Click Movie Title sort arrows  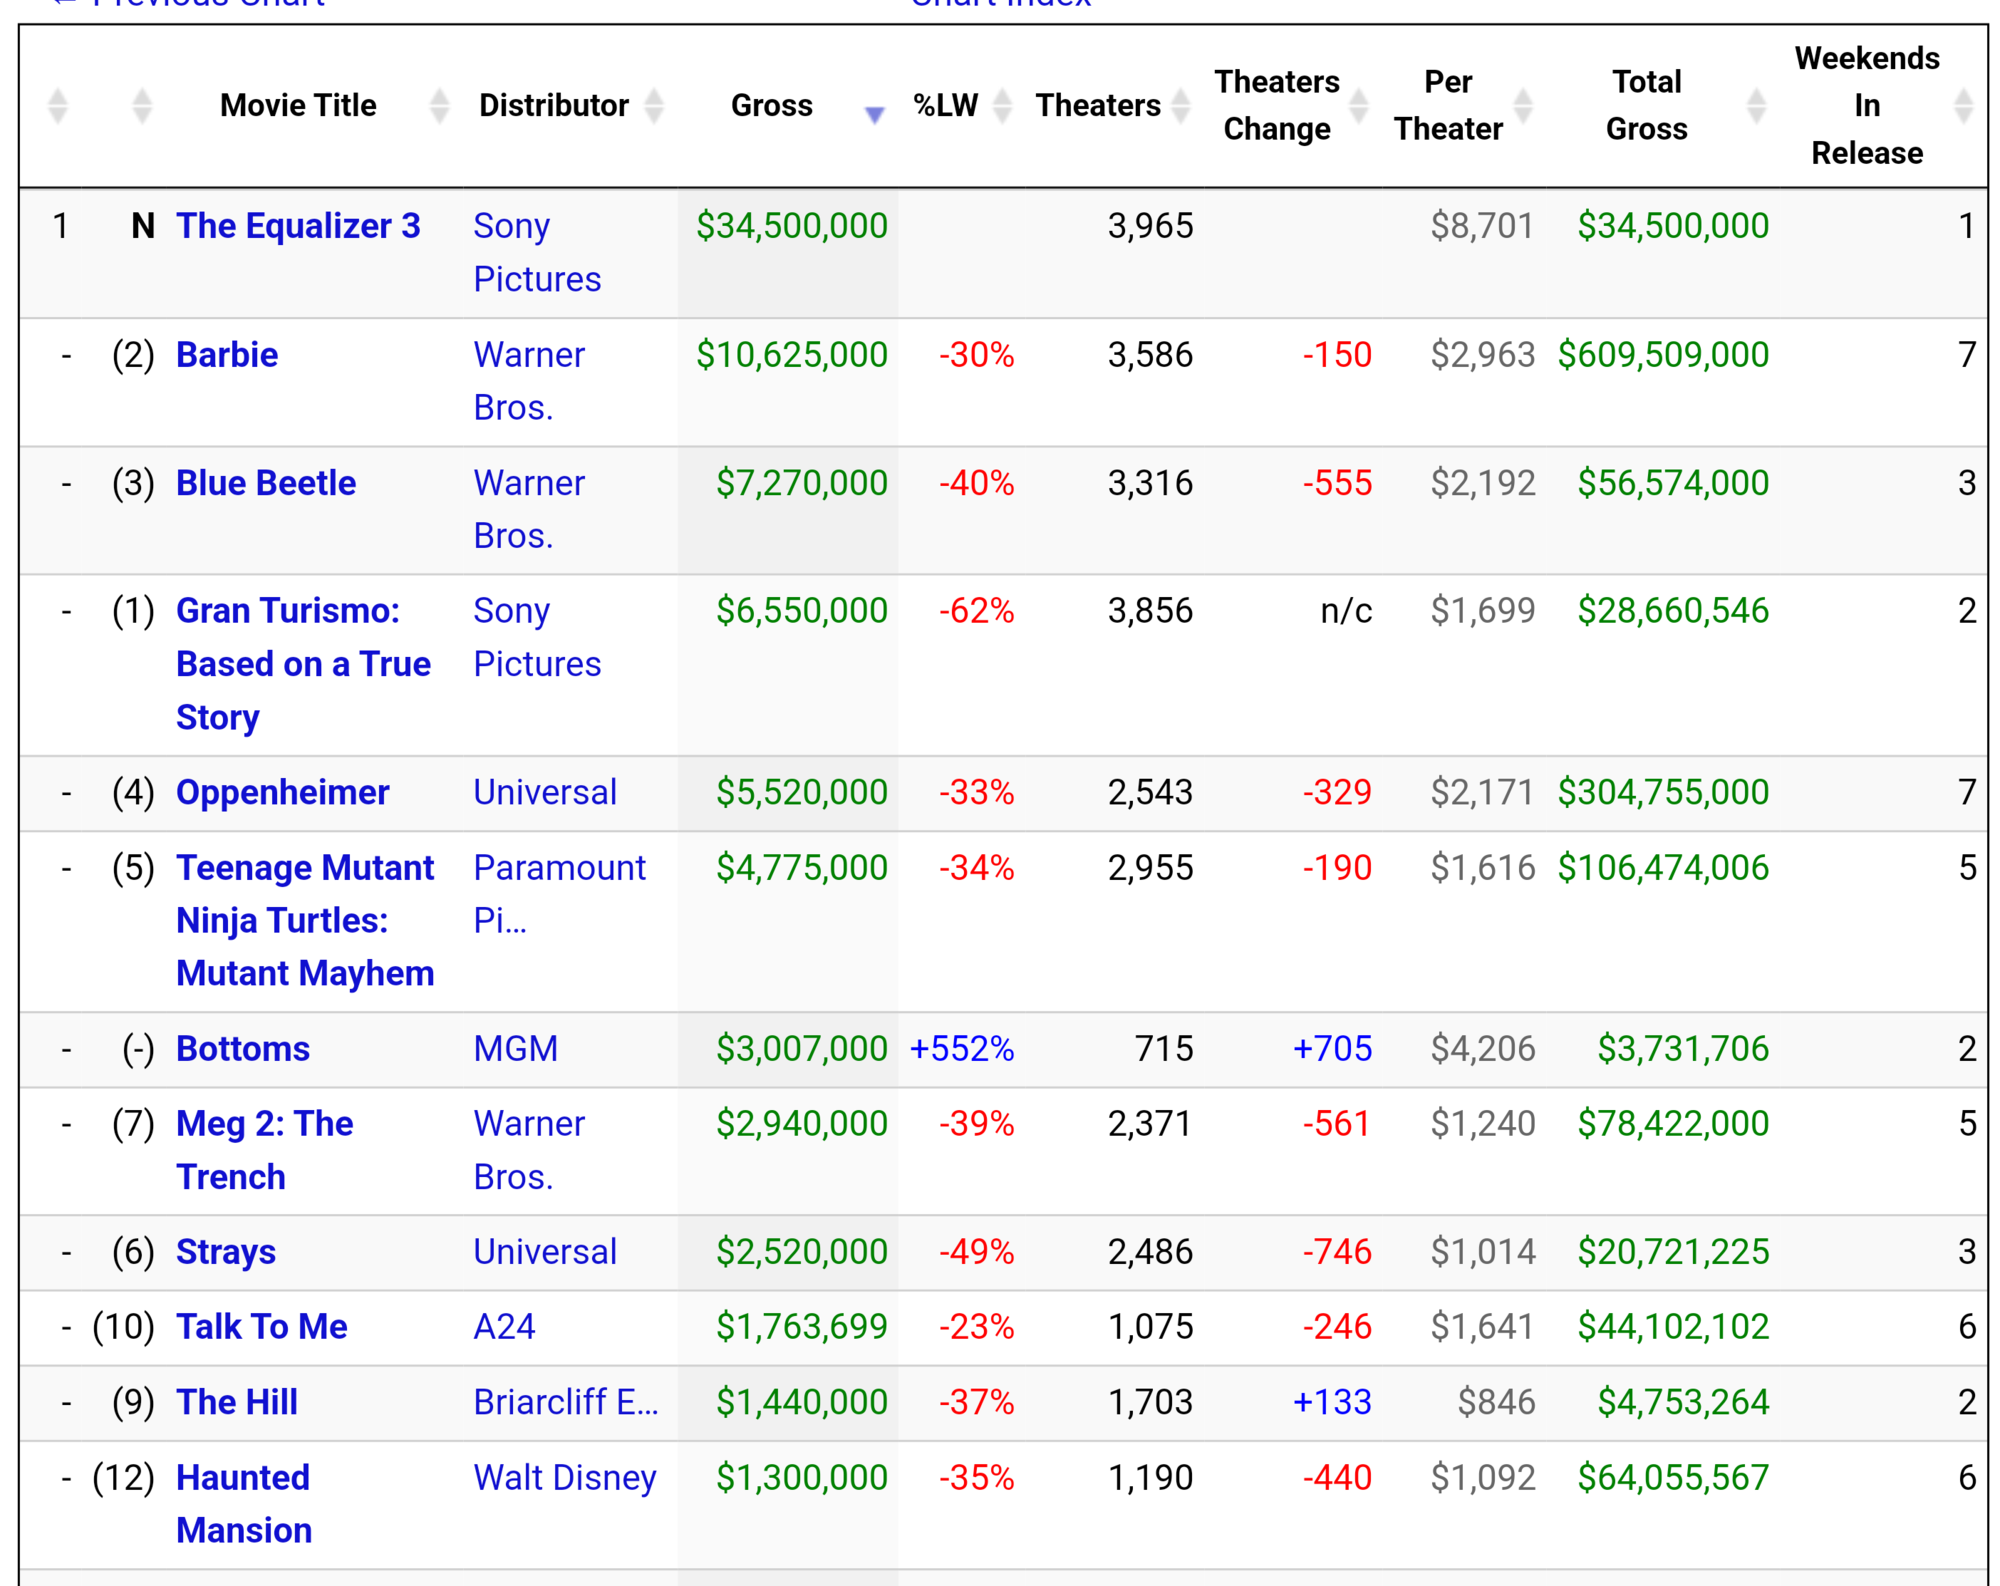tap(439, 106)
